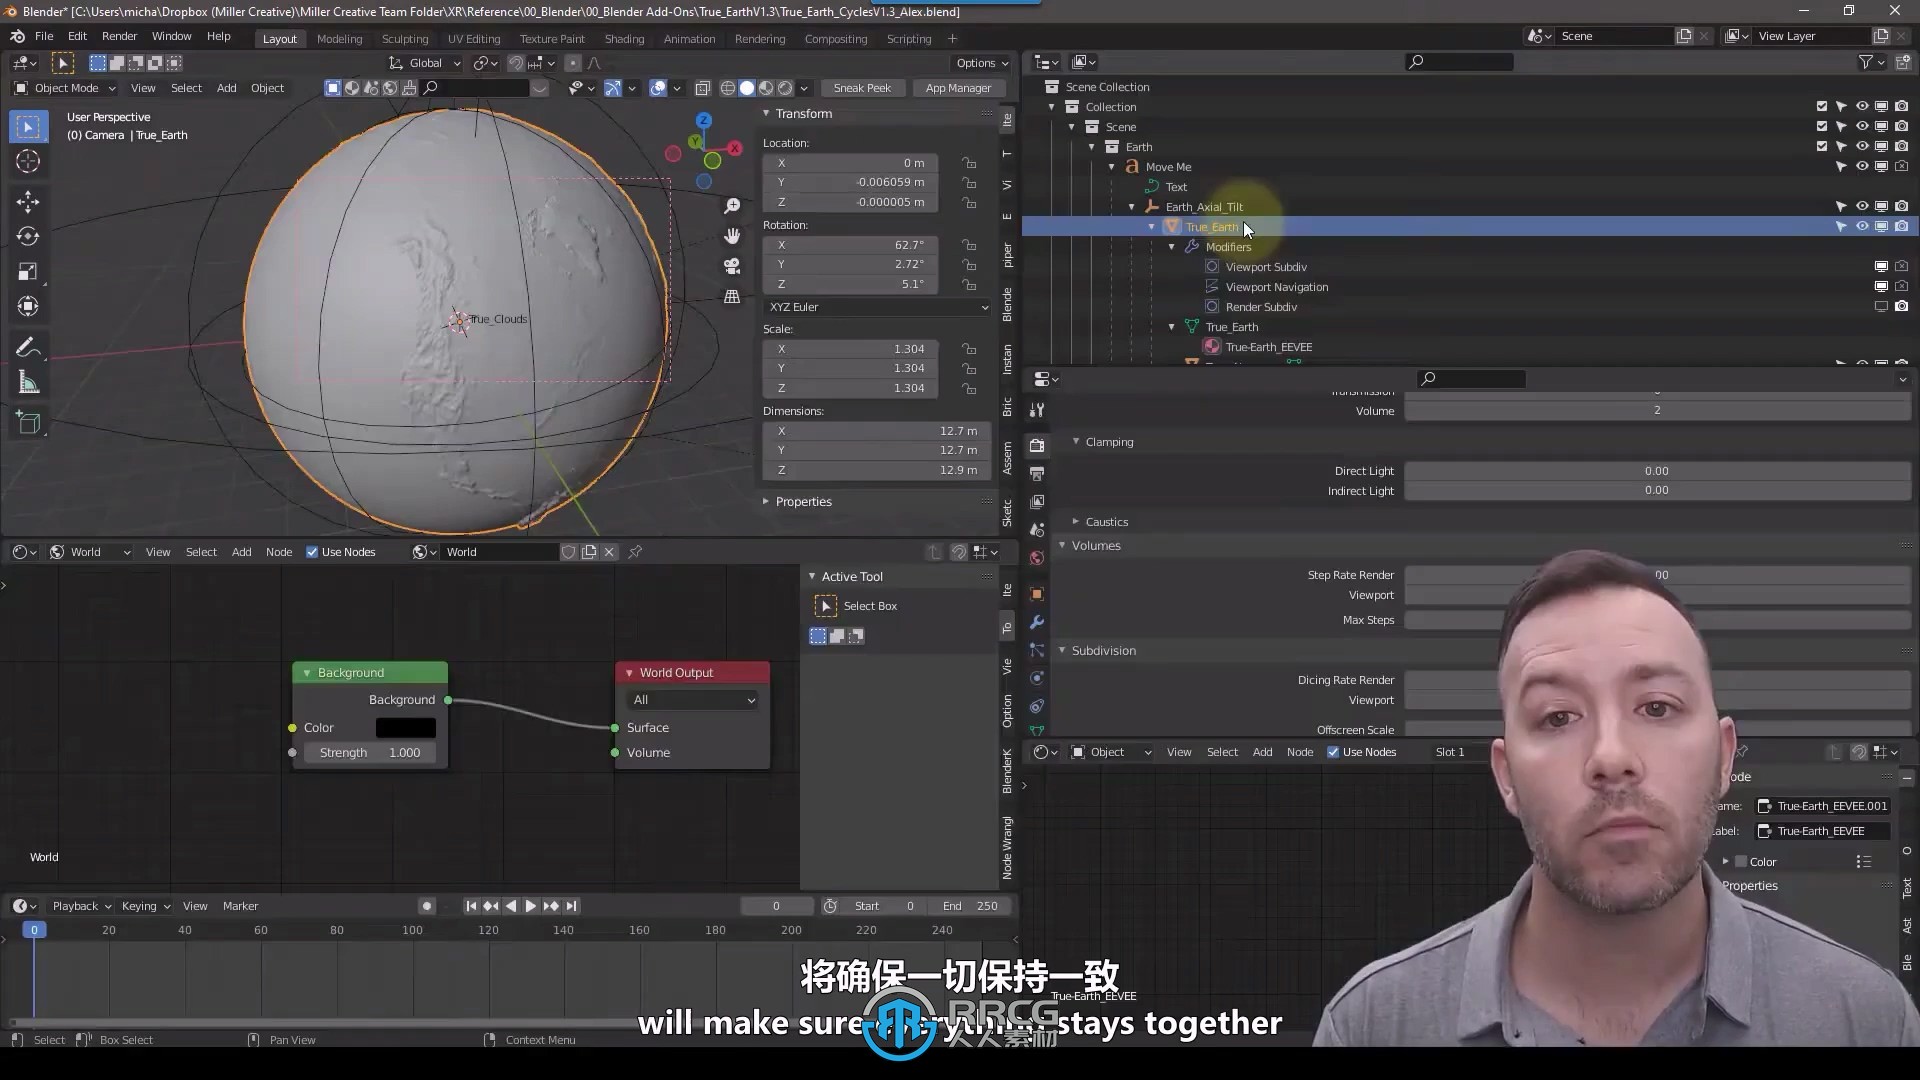Click outliner search field

(1458, 62)
